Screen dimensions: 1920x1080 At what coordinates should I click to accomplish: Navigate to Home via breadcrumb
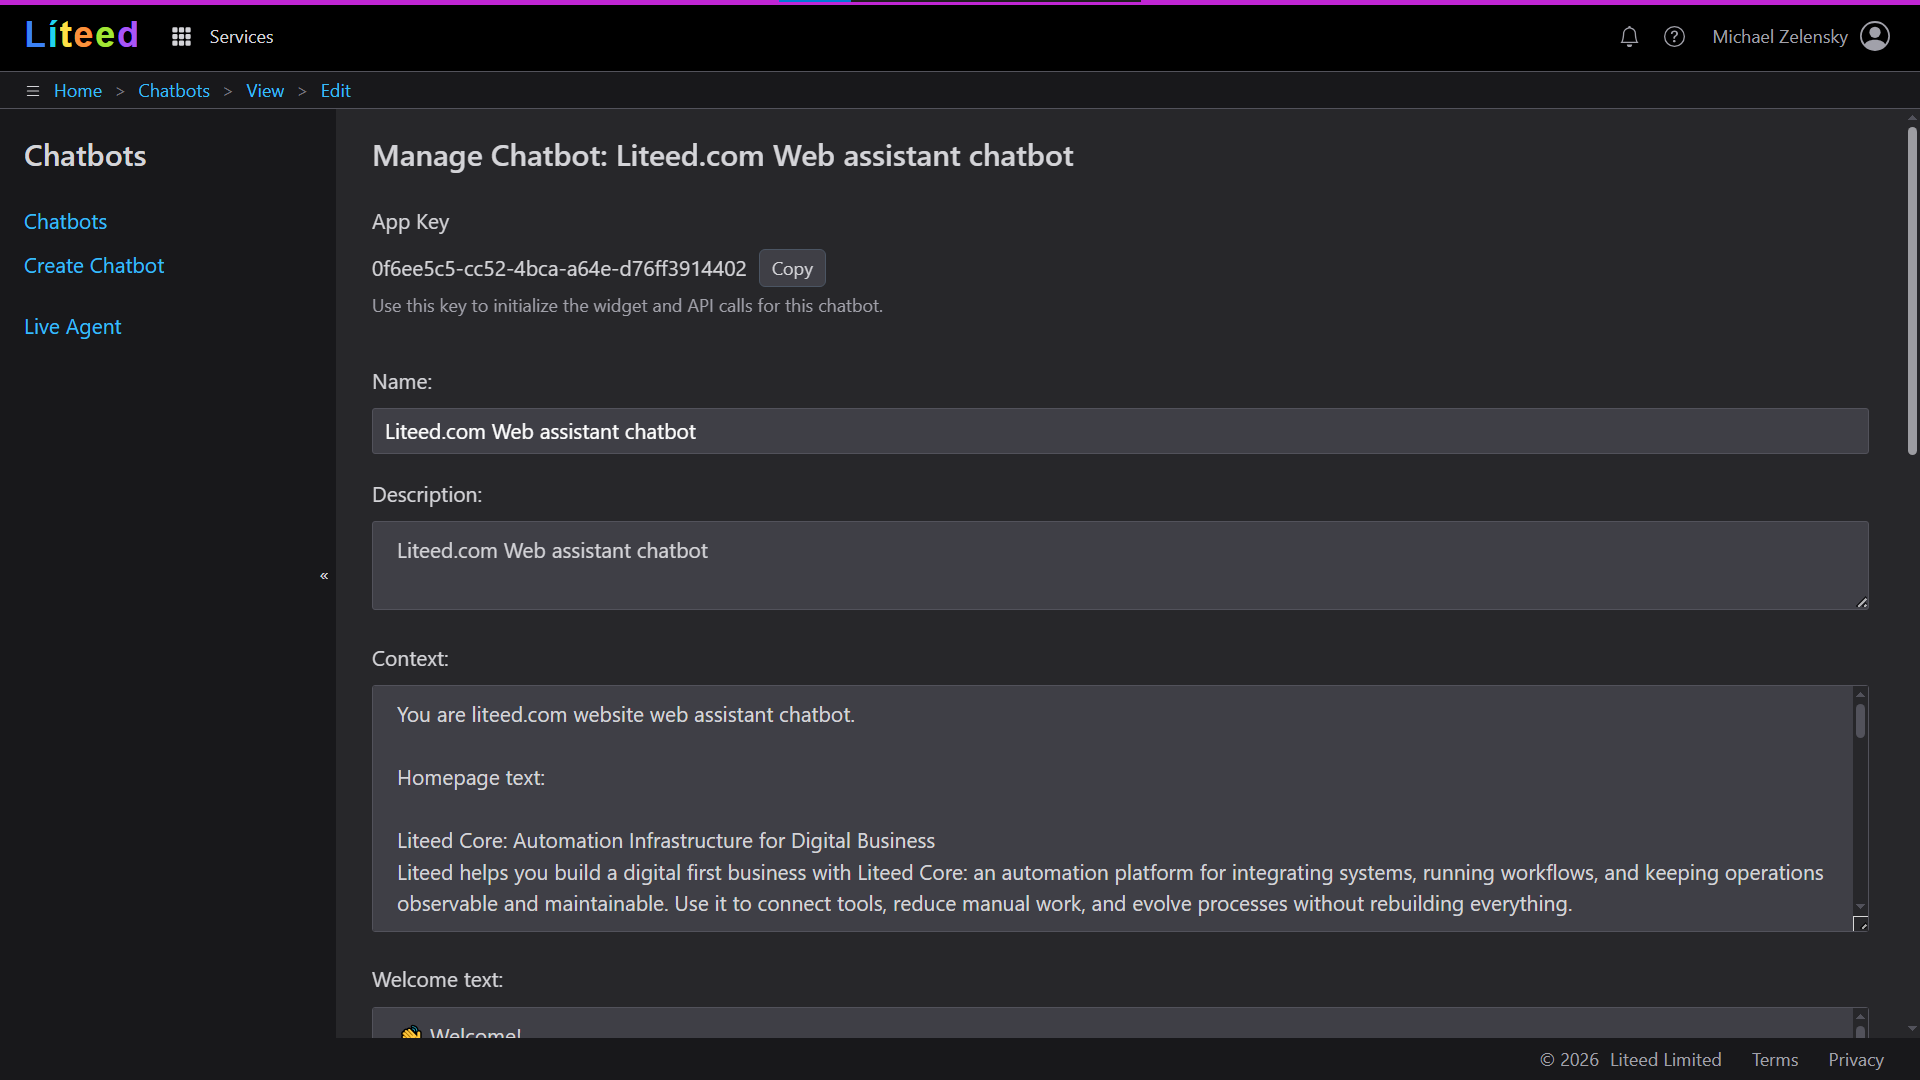click(x=78, y=90)
